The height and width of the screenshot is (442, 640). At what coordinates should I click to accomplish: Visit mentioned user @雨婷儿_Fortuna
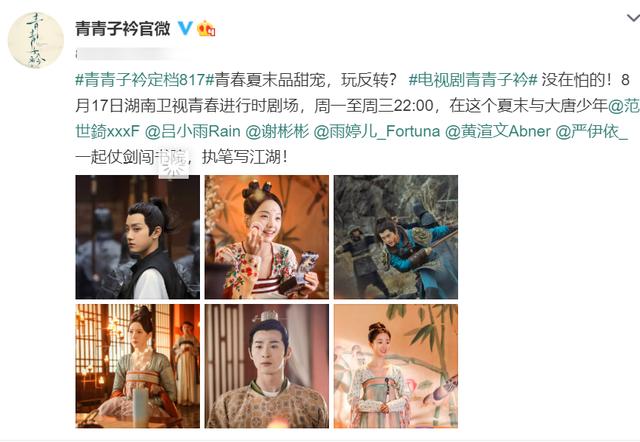[x=377, y=131]
